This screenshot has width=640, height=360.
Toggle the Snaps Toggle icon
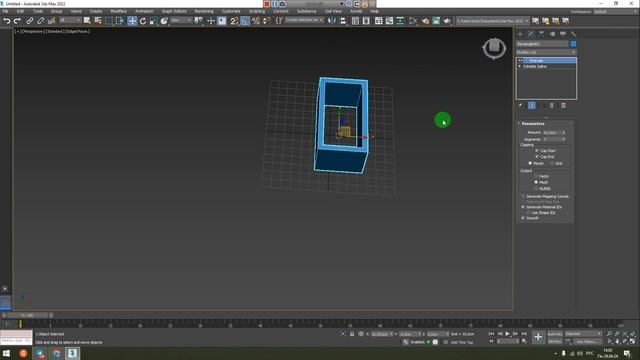(234, 20)
